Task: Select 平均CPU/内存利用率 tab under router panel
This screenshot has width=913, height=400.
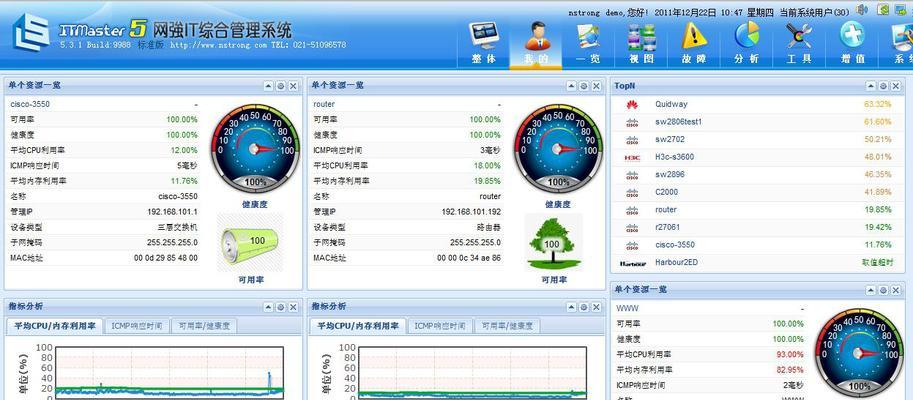Action: pos(358,326)
